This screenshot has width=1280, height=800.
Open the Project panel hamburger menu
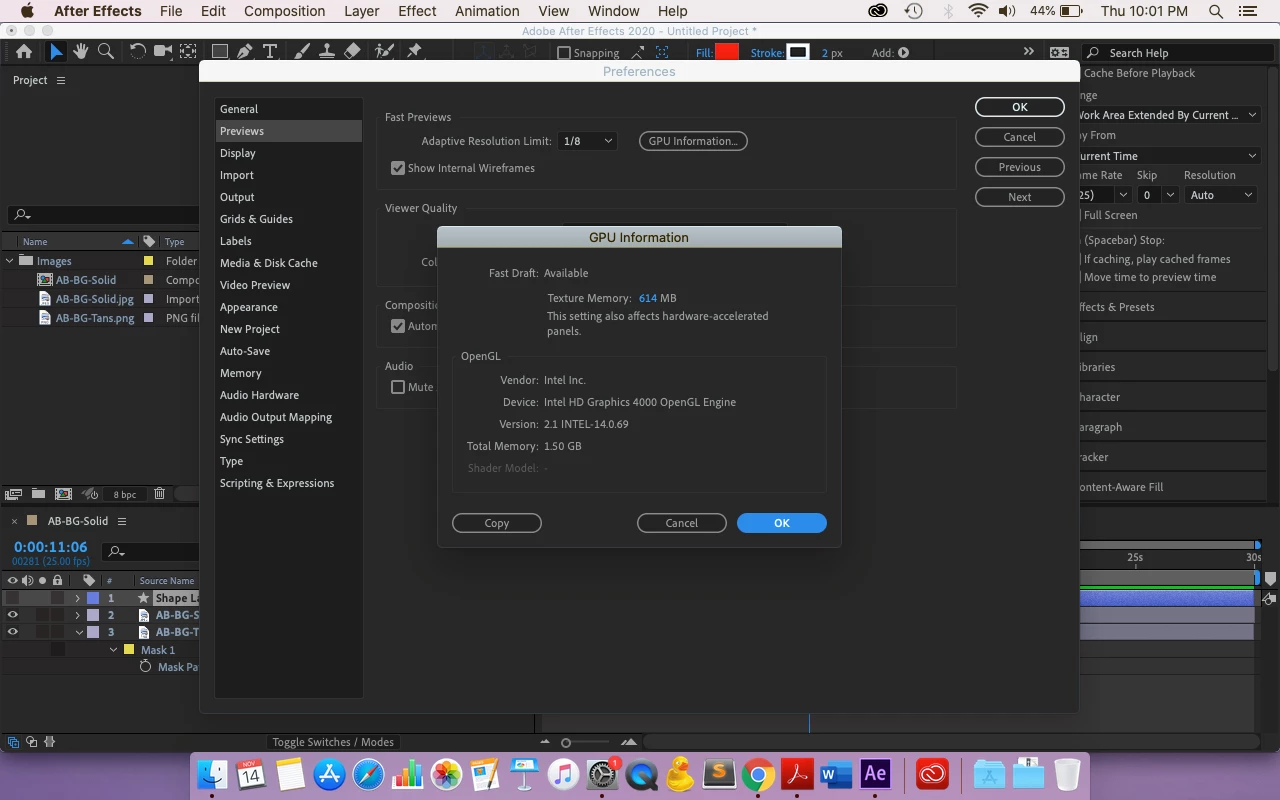pyautogui.click(x=61, y=80)
